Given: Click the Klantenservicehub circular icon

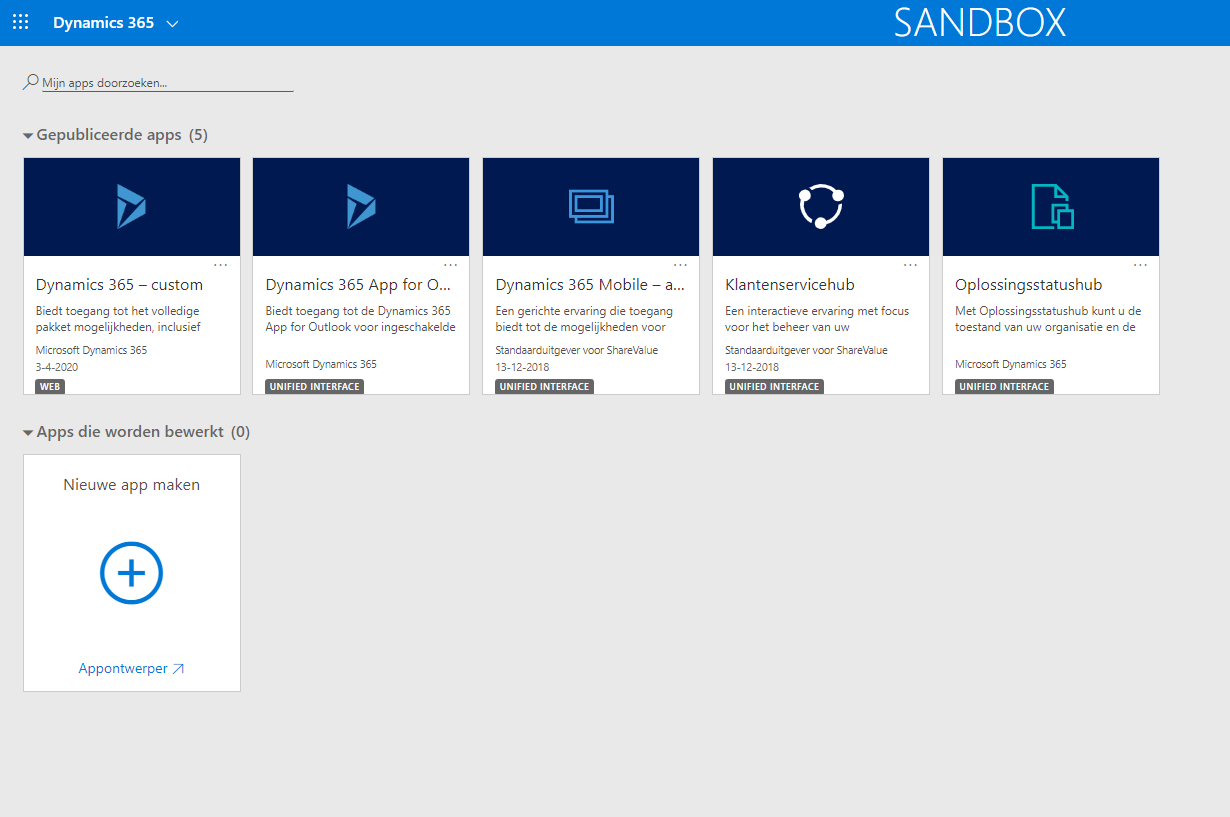Looking at the screenshot, I should pos(821,207).
